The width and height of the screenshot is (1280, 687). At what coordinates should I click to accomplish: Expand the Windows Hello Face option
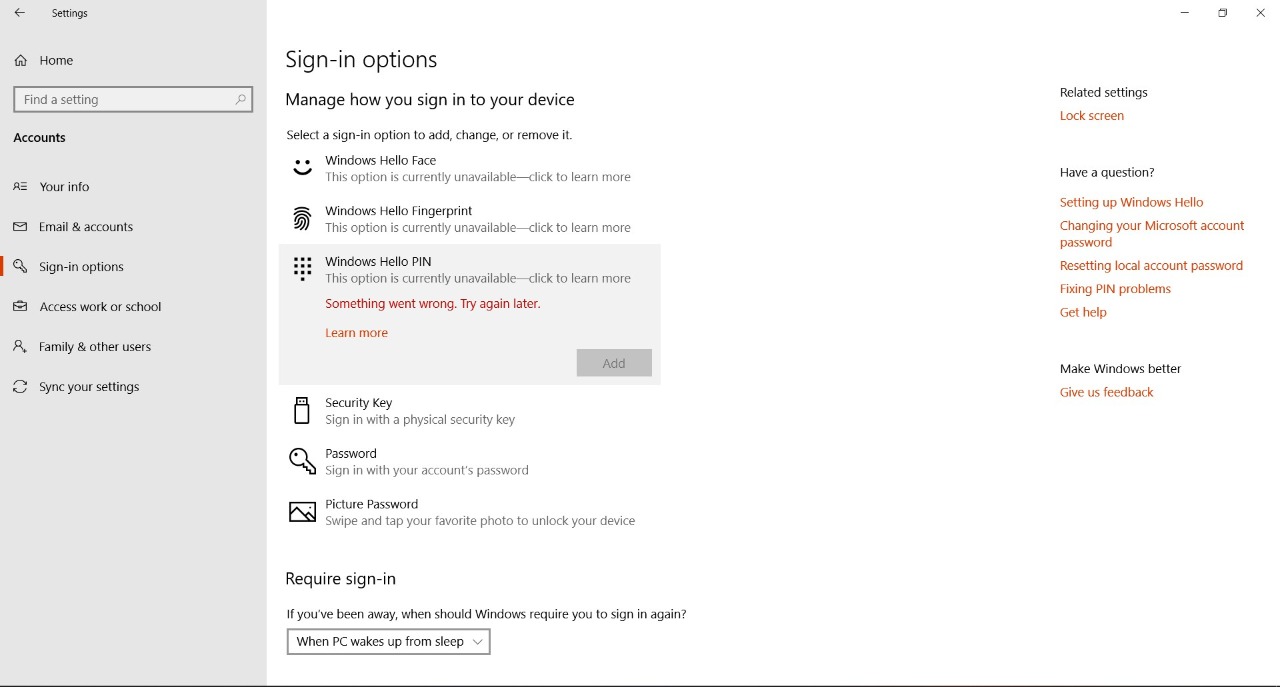469,168
